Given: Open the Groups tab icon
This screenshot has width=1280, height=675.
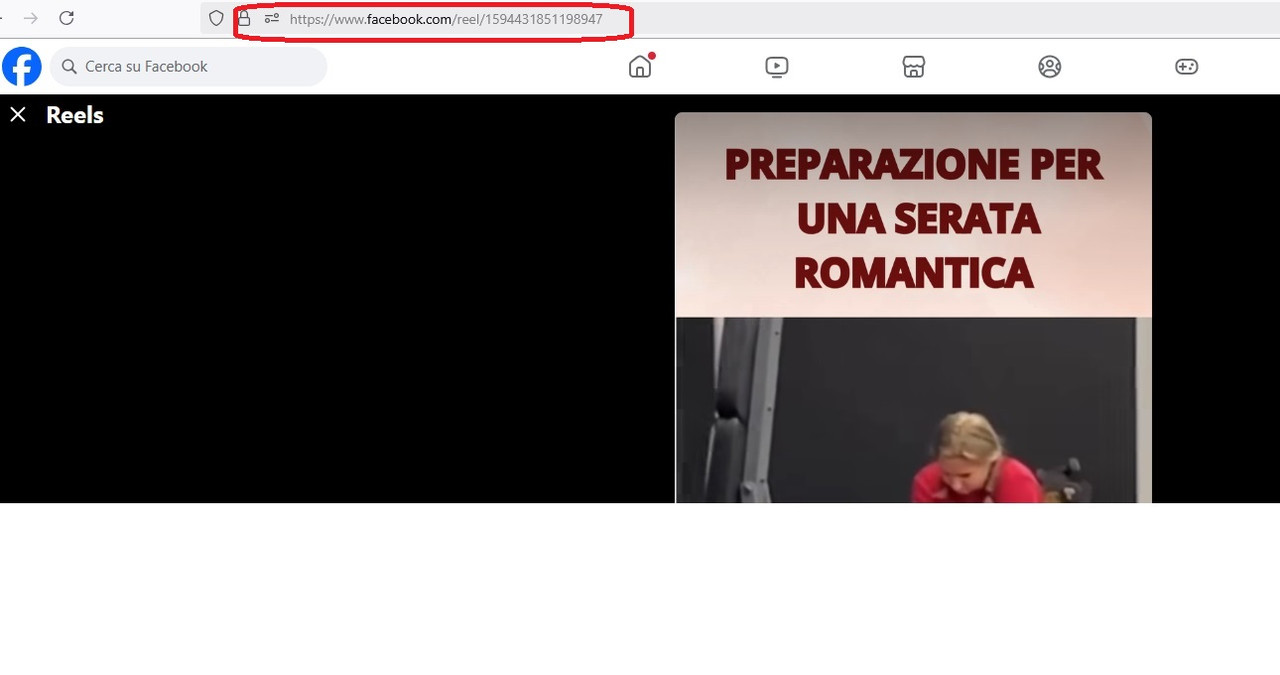Looking at the screenshot, I should pos(1050,66).
